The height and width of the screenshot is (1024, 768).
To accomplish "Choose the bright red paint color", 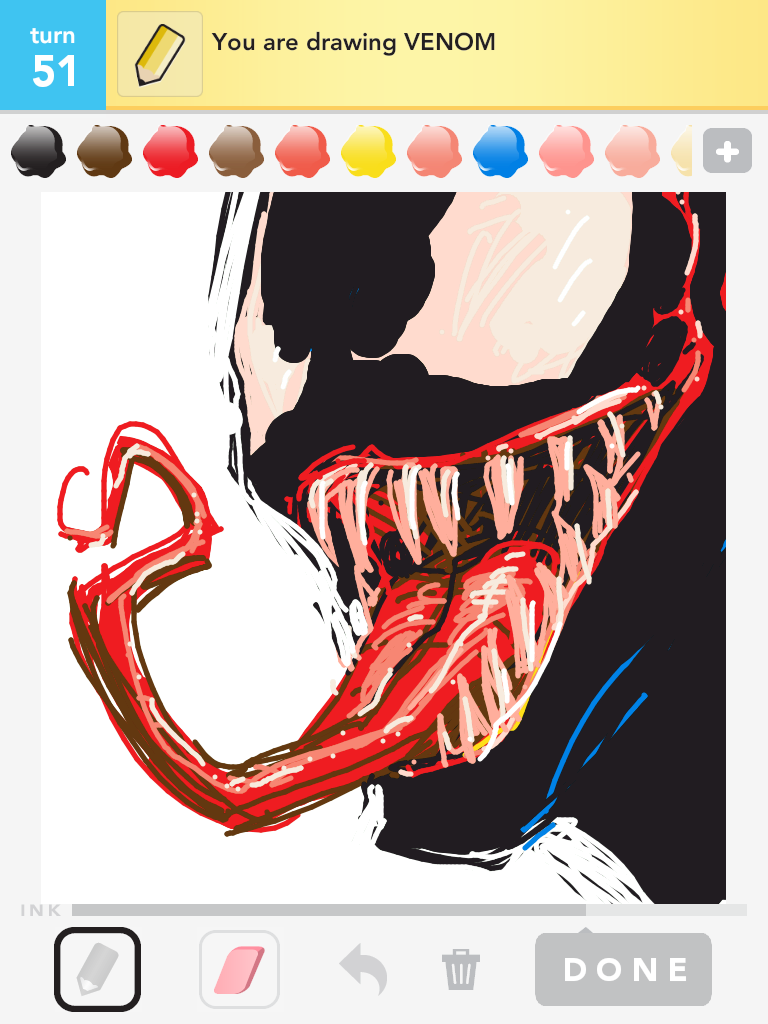I will coord(170,151).
